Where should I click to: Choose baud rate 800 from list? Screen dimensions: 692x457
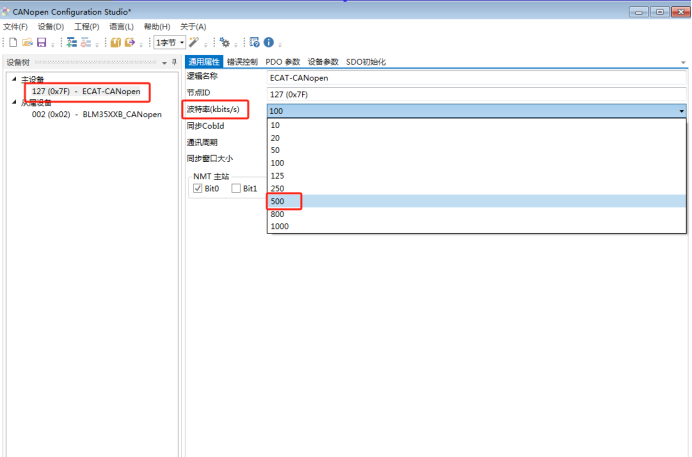pos(477,214)
